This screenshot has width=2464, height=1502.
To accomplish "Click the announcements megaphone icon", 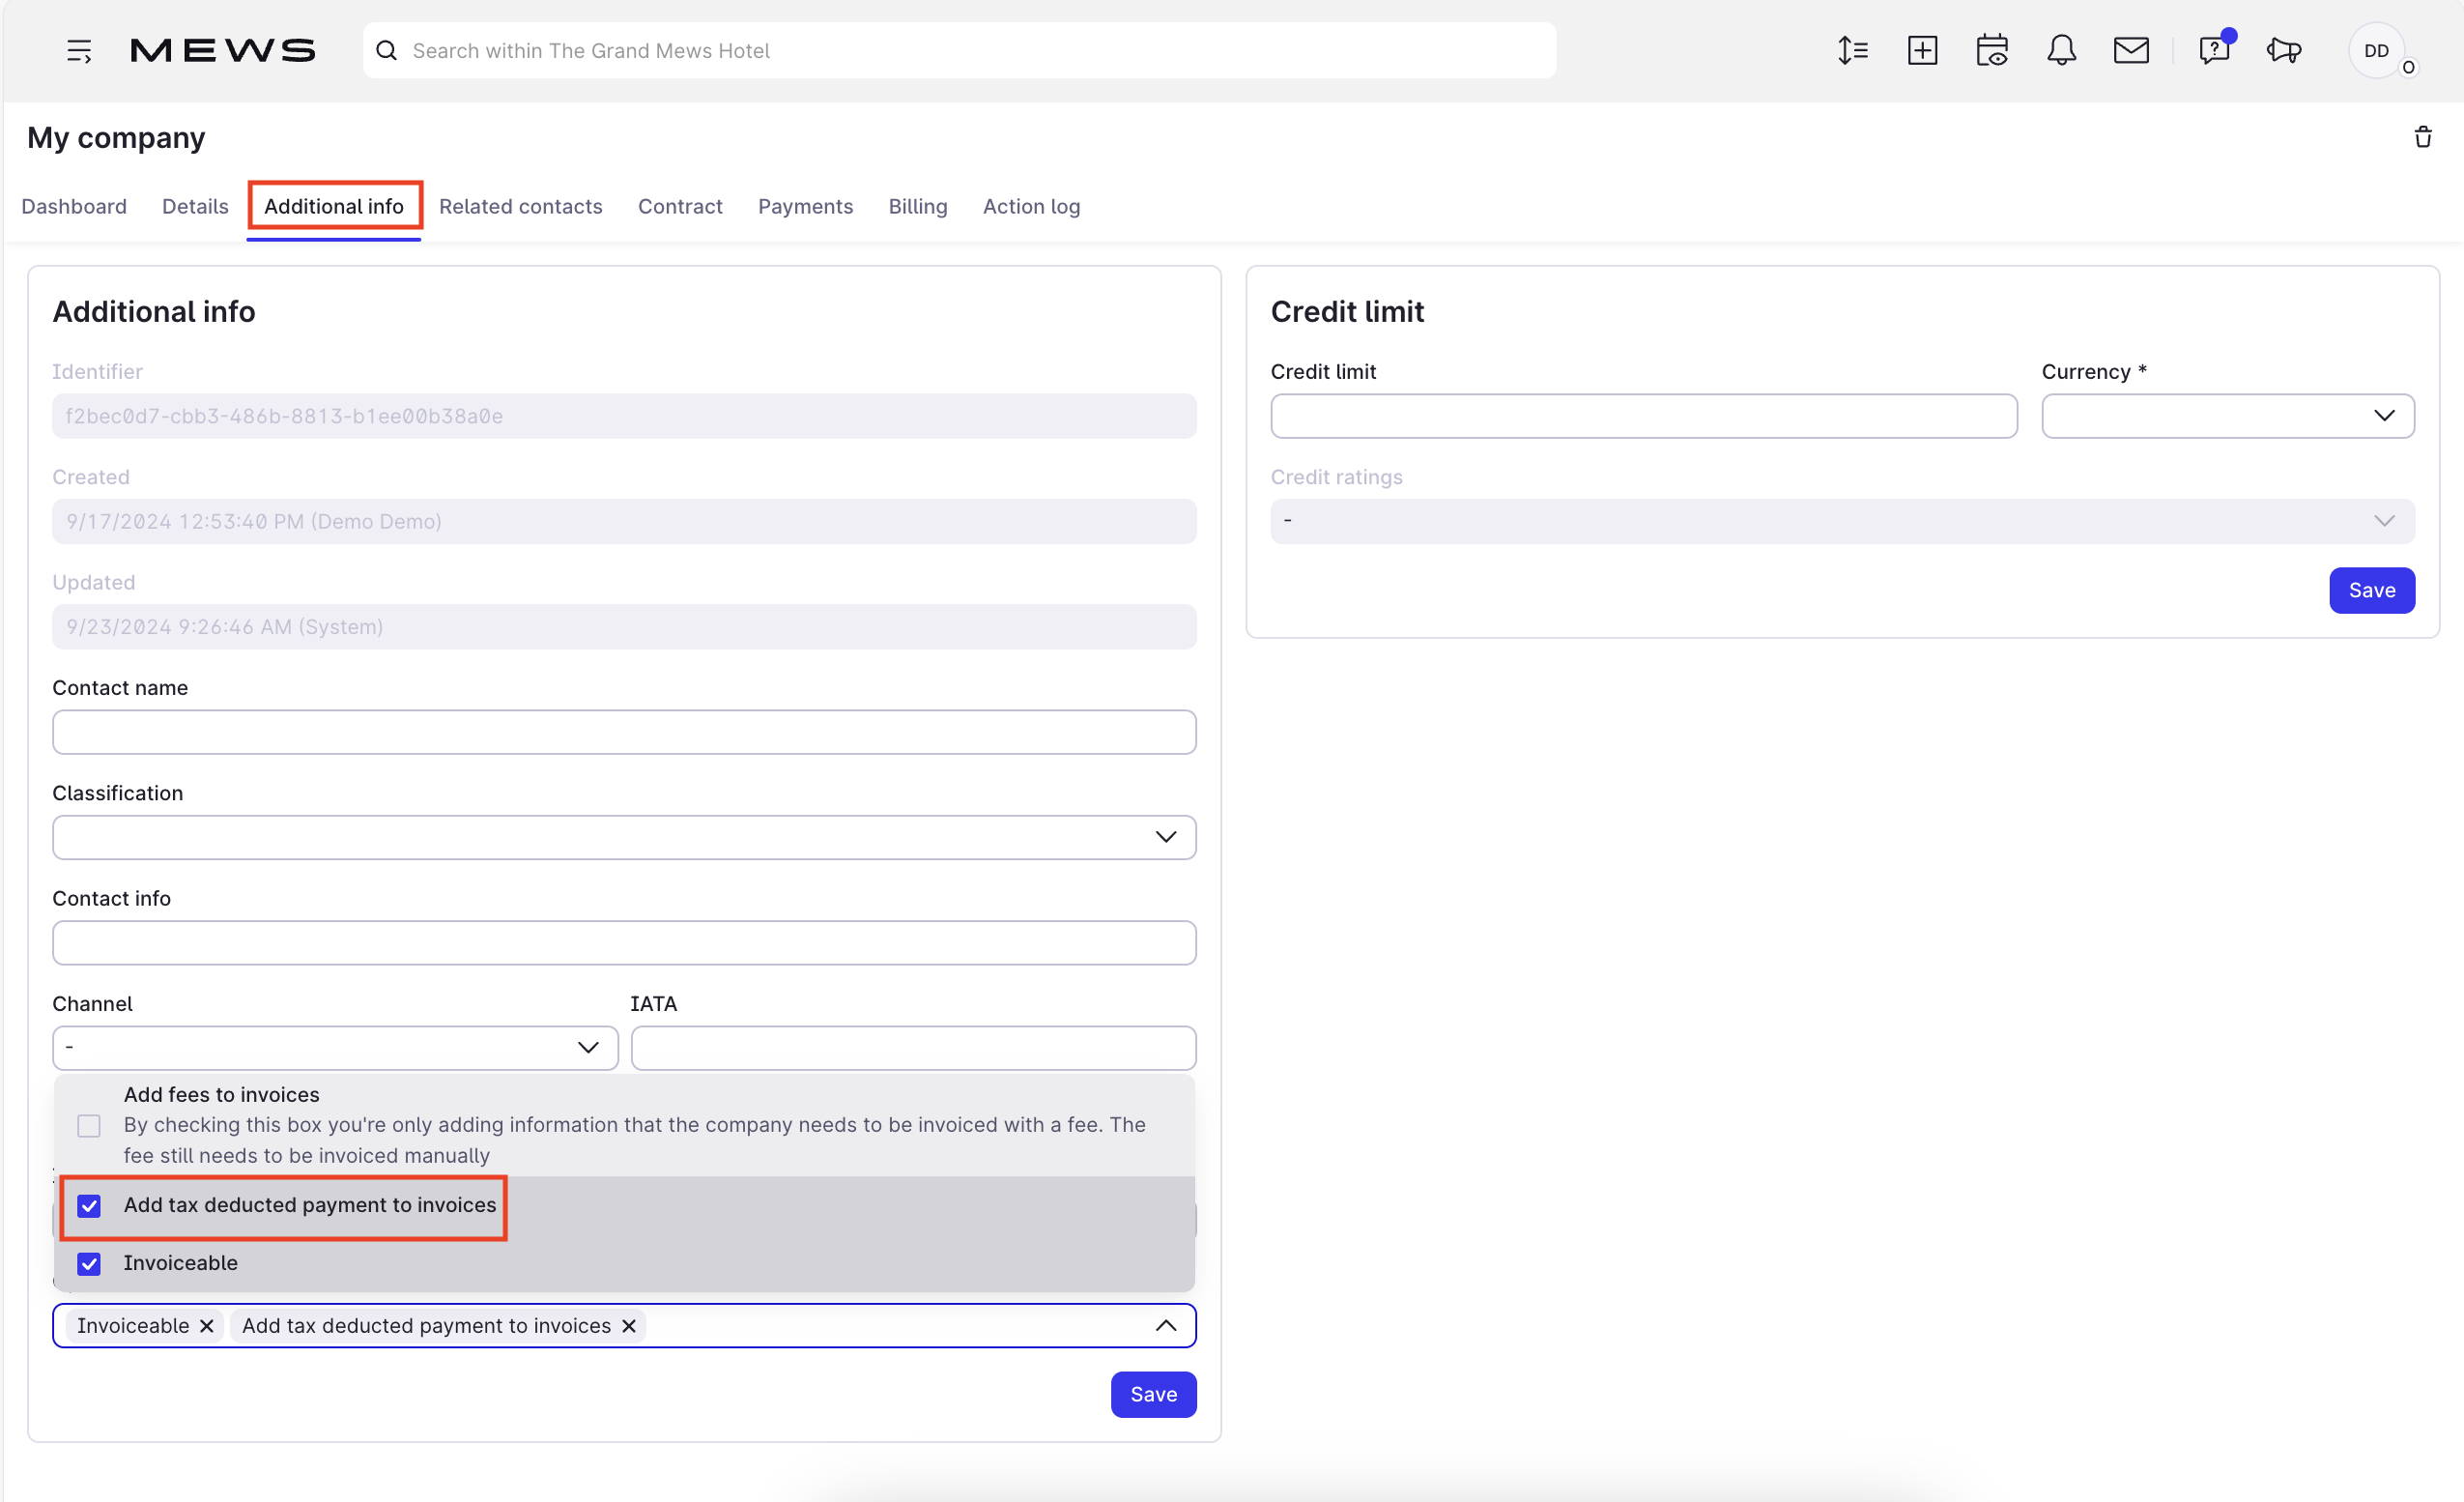I will (2284, 51).
